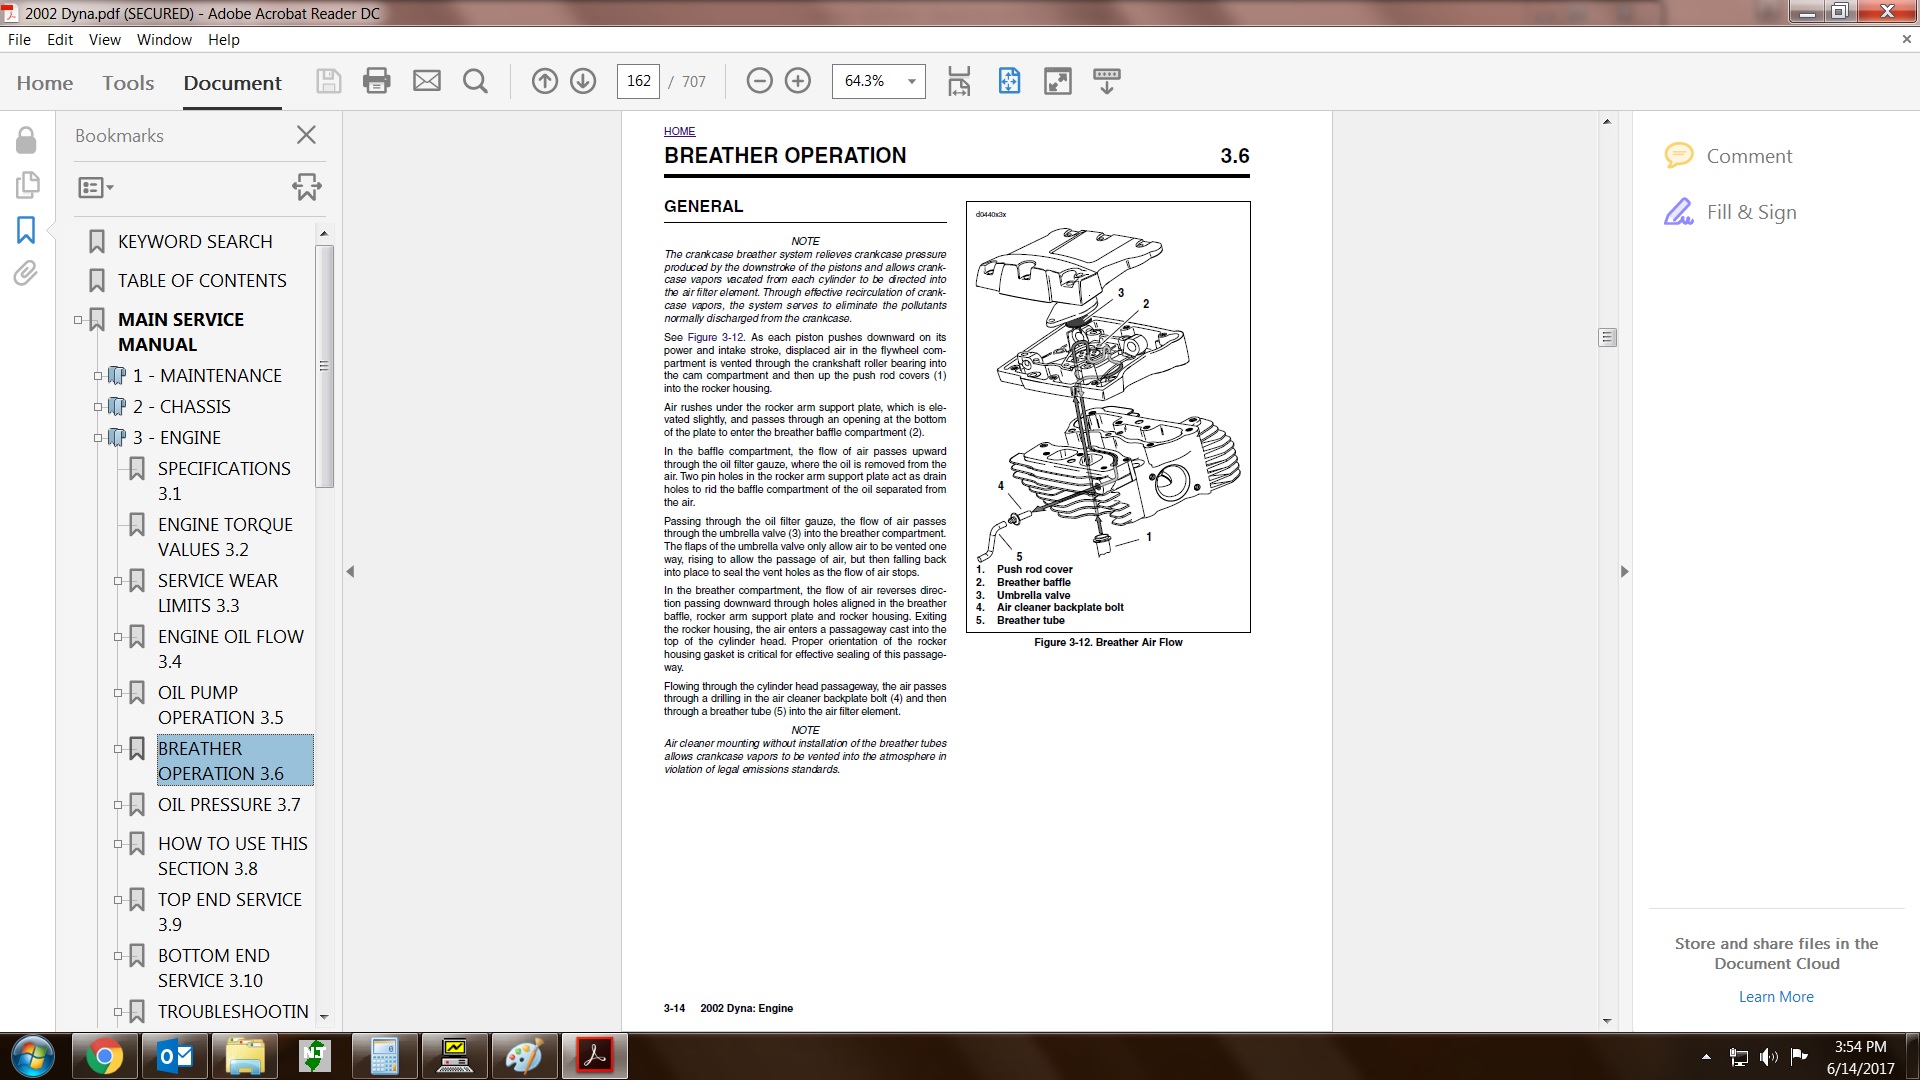Open the Find text magnifier tool
Viewport: 1920px width, 1080px height.
[475, 81]
